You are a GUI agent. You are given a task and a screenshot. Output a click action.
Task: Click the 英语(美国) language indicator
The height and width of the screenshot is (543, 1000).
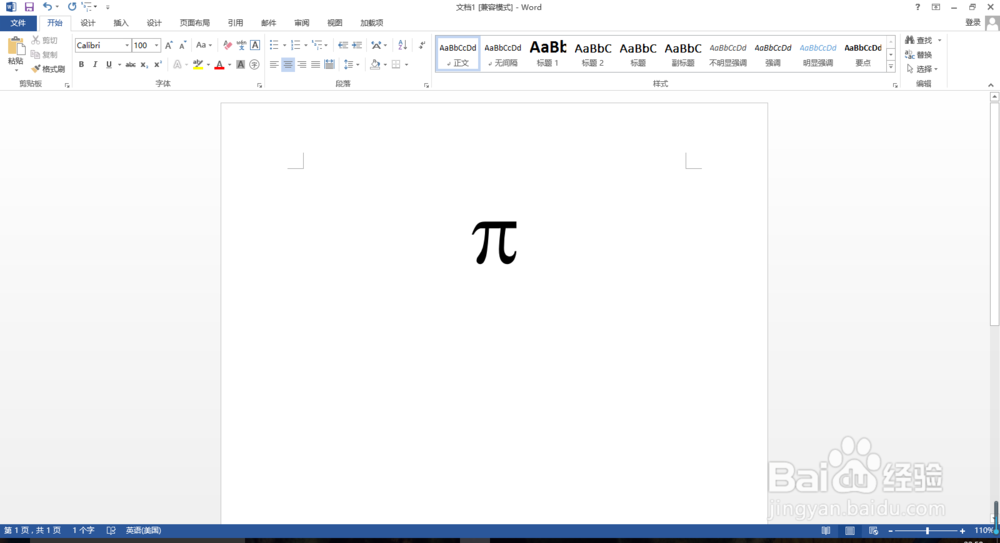[143, 531]
